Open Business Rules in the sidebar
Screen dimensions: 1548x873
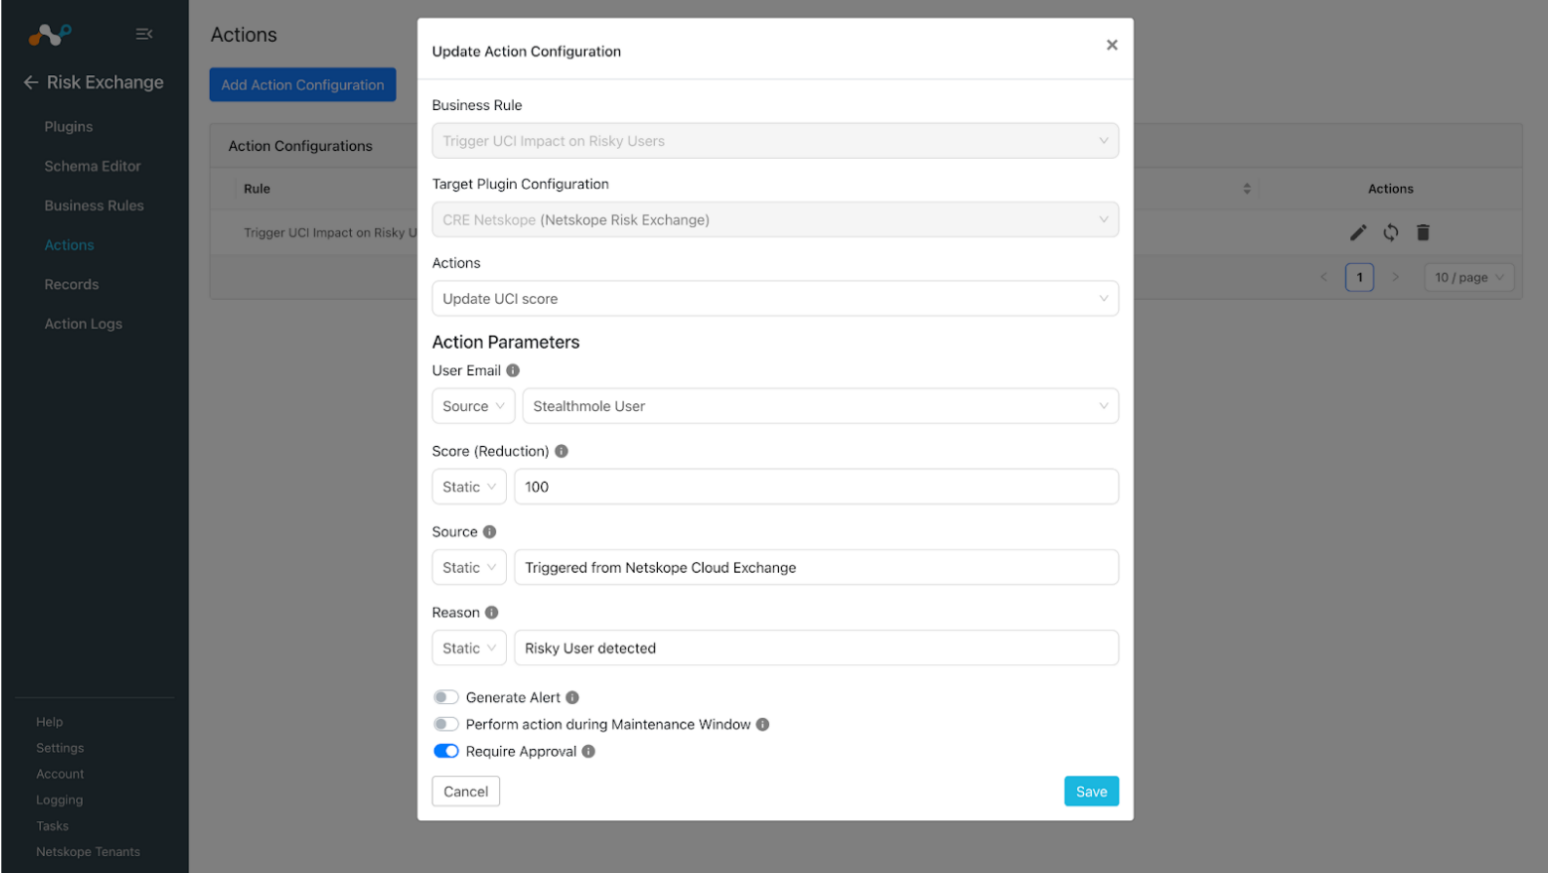click(x=94, y=206)
